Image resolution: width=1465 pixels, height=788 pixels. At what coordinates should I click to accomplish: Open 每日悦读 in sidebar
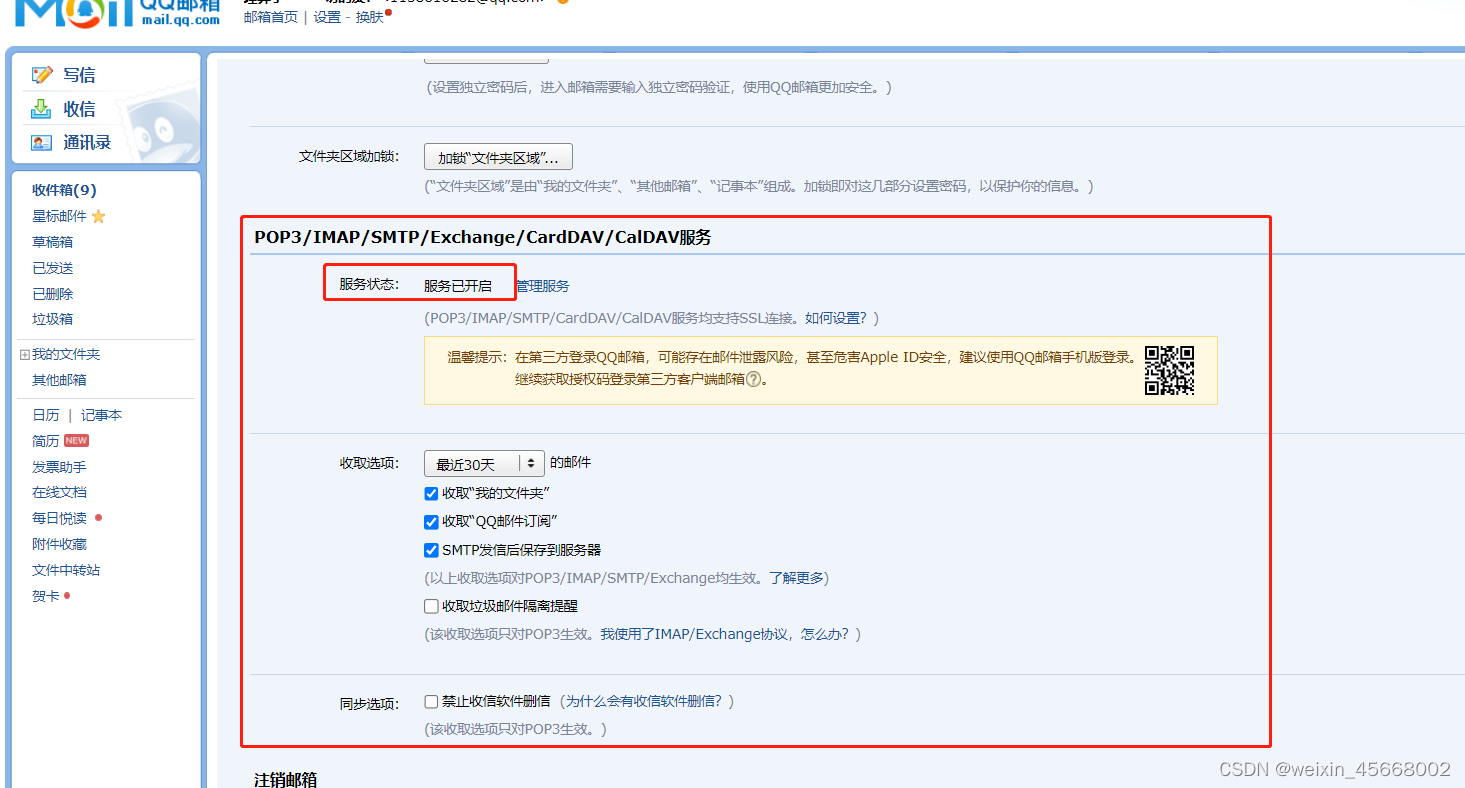tap(59, 518)
